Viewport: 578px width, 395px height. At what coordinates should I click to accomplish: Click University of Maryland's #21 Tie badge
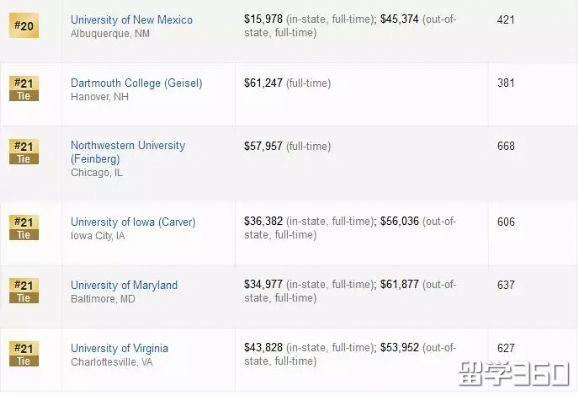tap(24, 291)
